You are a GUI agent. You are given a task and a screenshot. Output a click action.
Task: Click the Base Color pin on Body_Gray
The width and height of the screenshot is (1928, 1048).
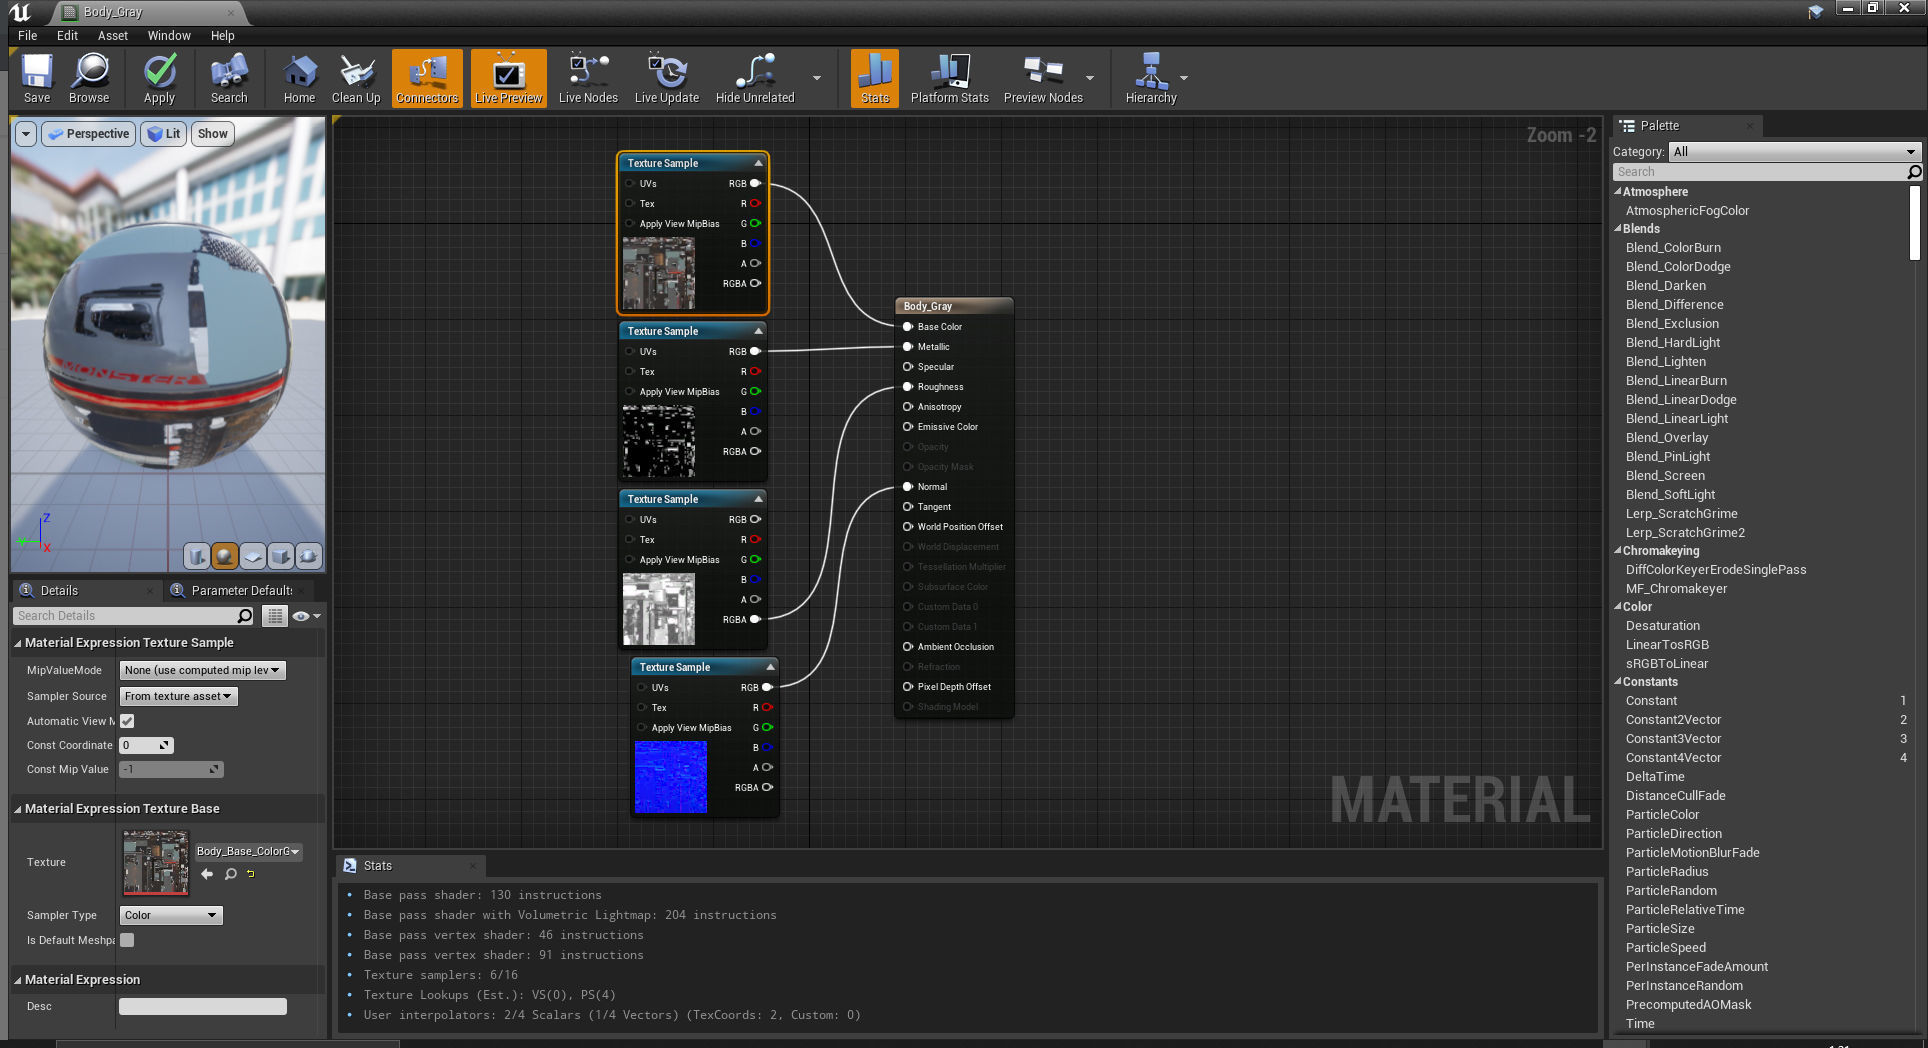click(908, 327)
